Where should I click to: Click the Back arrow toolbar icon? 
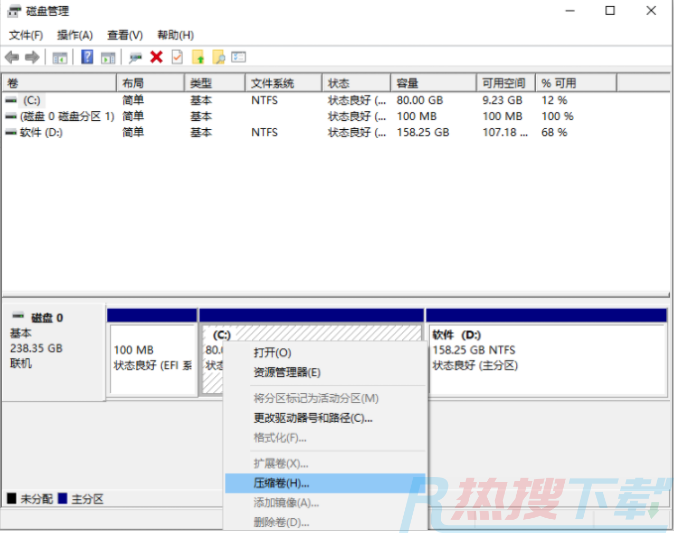[x=12, y=57]
